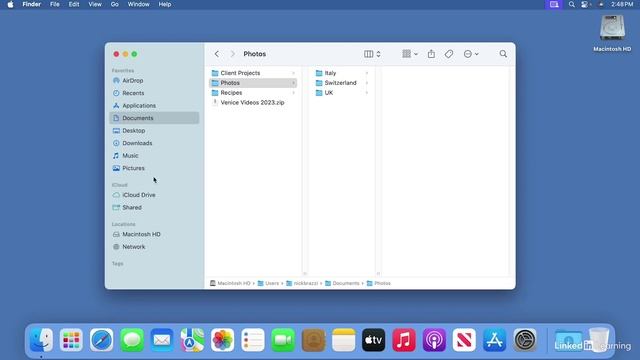Image resolution: width=640 pixels, height=360 pixels.
Task: Click Documents in the path bar
Action: (x=342, y=283)
